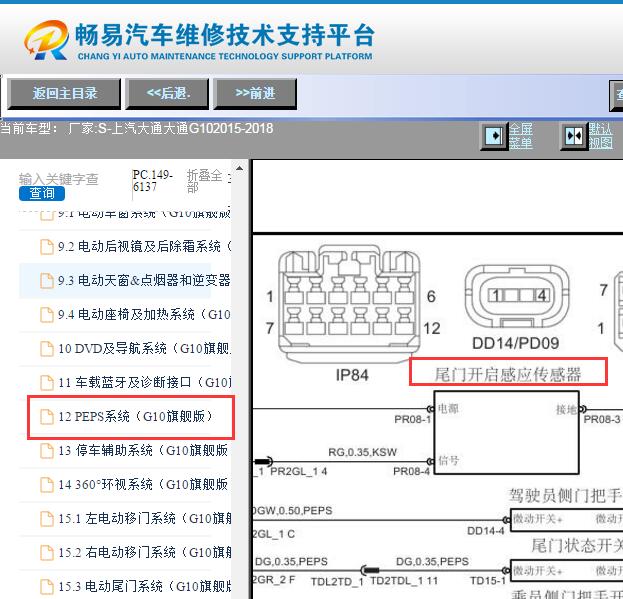Click the 查询 search button
623x599 pixels.
pyautogui.click(x=42, y=193)
